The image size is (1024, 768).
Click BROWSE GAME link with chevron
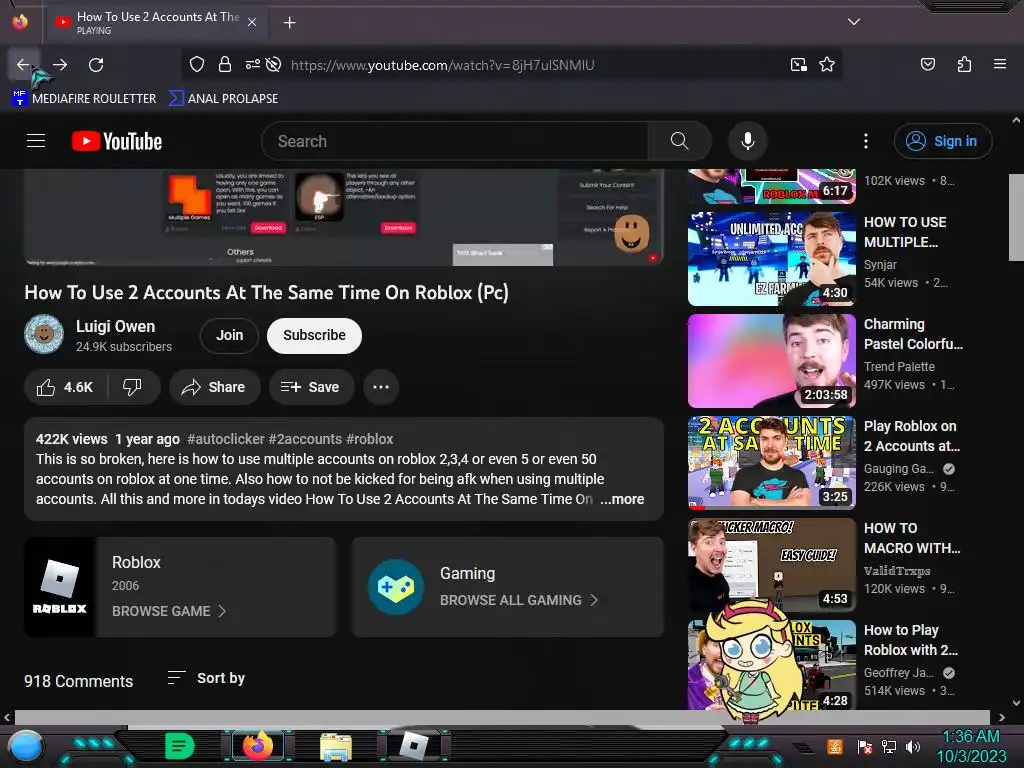coord(168,611)
